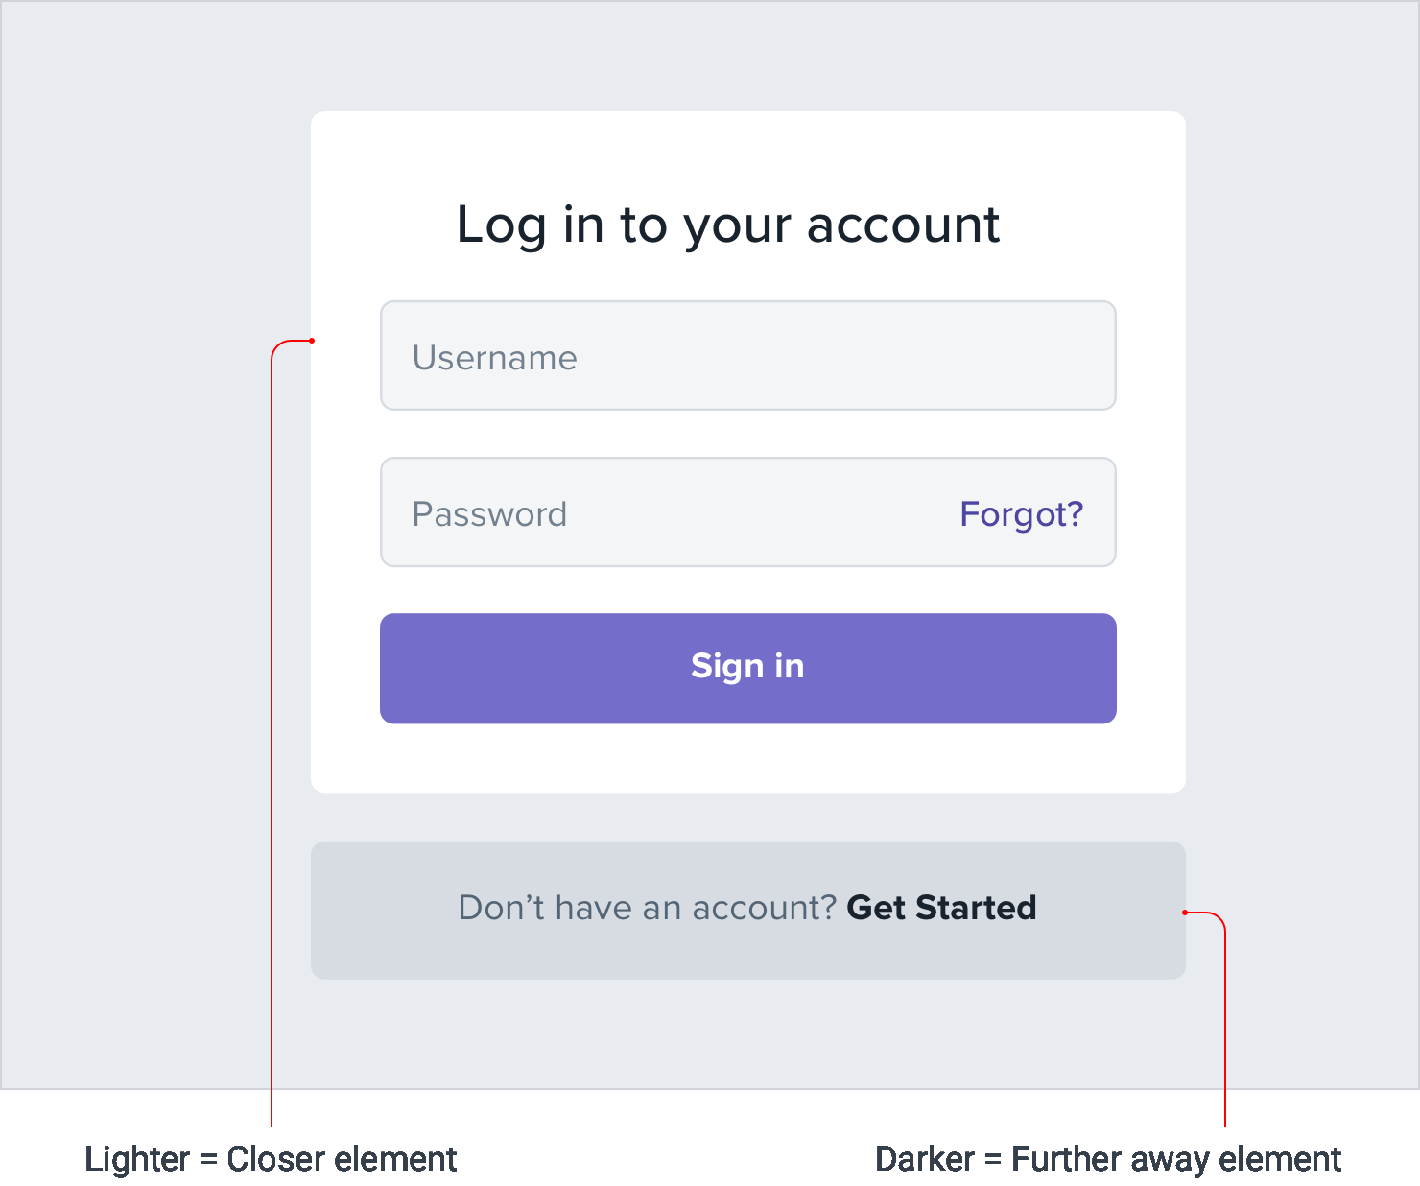Click the page background above the login card

[x=748, y=55]
